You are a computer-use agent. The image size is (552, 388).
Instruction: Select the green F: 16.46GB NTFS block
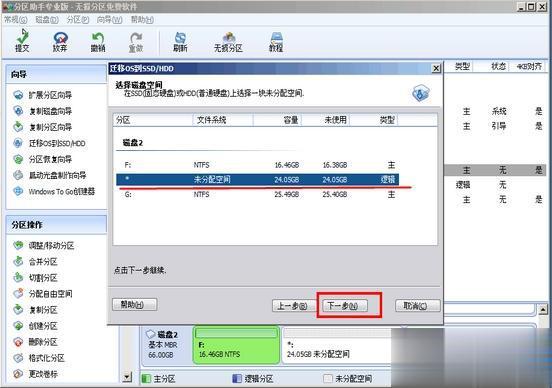coord(236,345)
